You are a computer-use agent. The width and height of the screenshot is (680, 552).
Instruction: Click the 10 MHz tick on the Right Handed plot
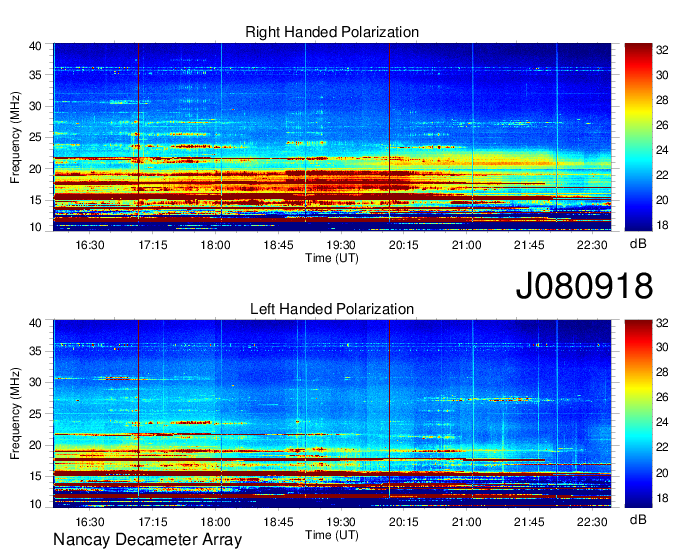tap(36, 227)
